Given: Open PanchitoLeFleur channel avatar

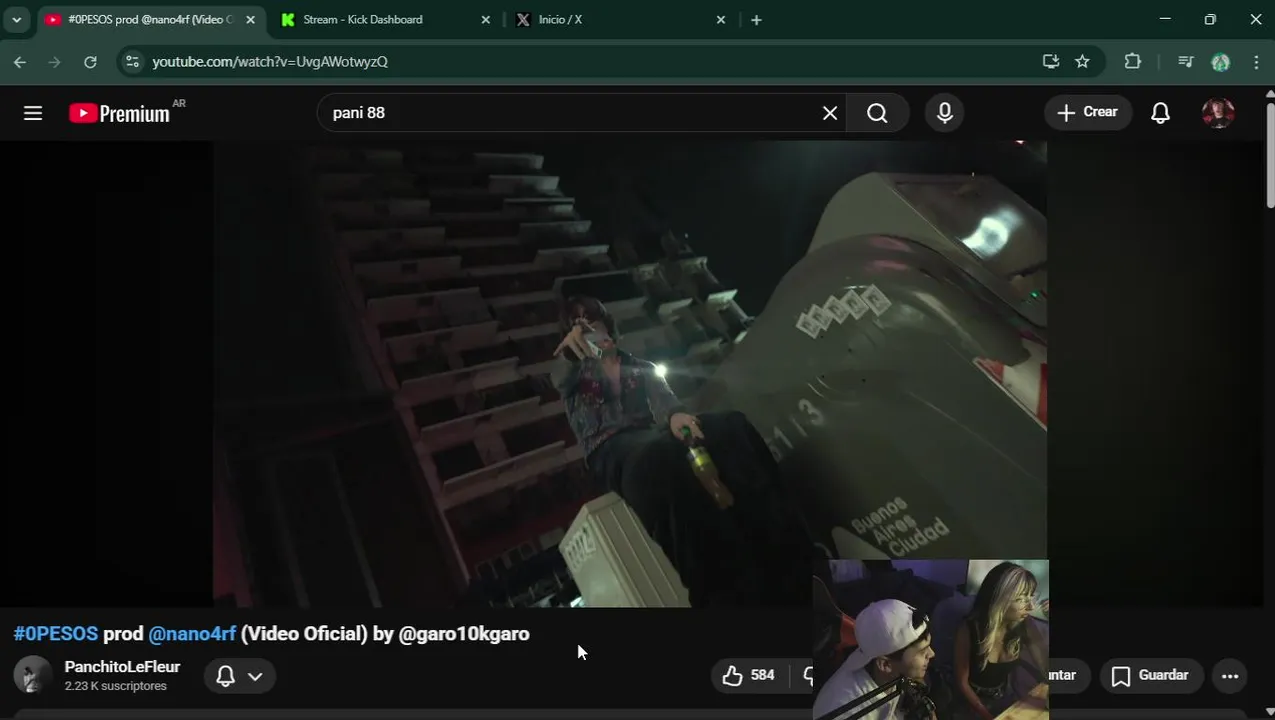Looking at the screenshot, I should click(33, 676).
